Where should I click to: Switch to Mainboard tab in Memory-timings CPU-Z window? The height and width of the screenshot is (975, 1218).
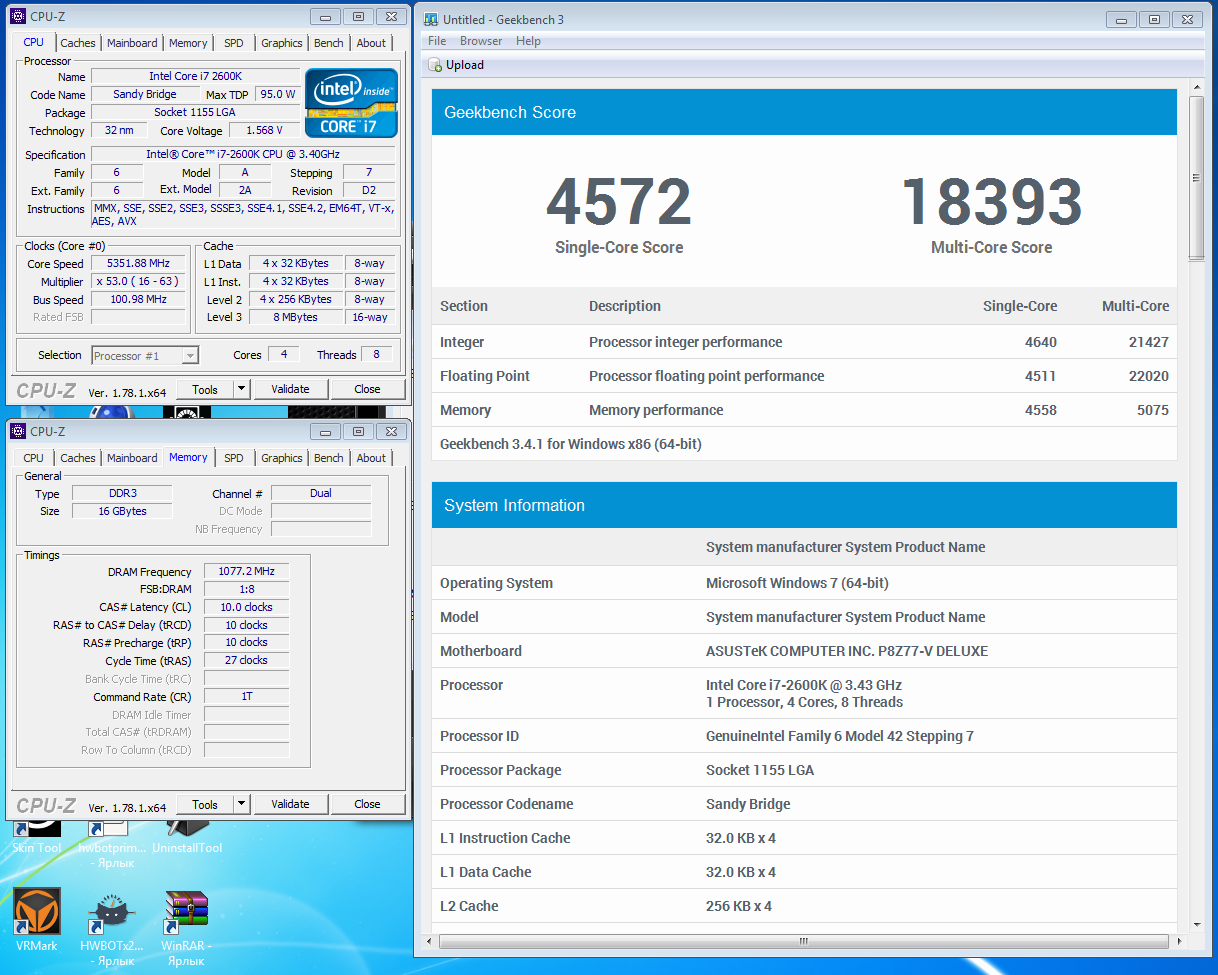[x=132, y=458]
